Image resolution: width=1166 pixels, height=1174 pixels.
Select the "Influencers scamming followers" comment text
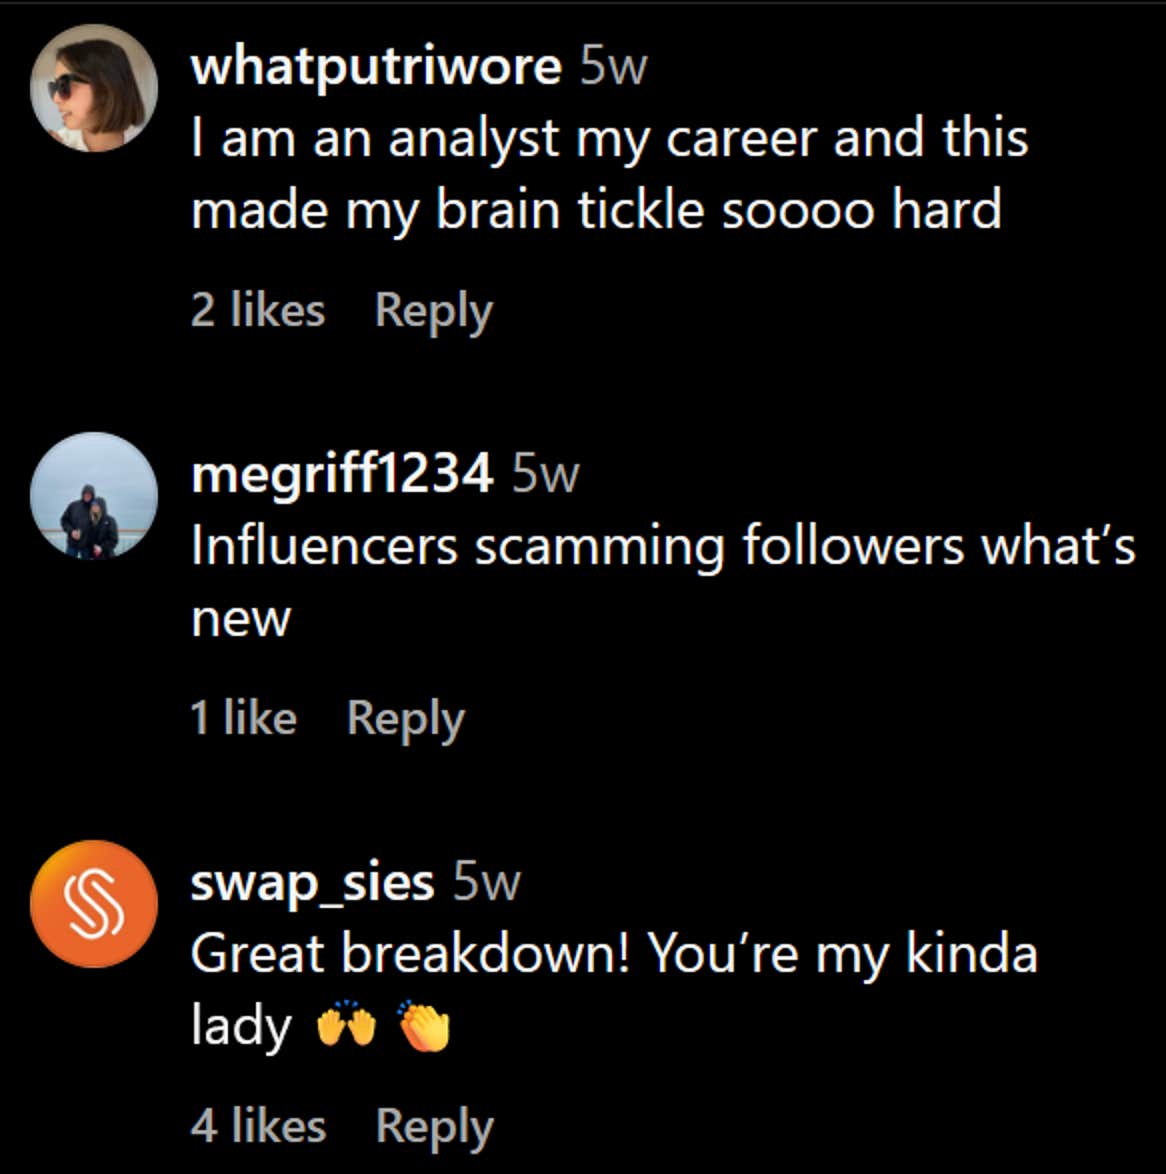tap(662, 547)
